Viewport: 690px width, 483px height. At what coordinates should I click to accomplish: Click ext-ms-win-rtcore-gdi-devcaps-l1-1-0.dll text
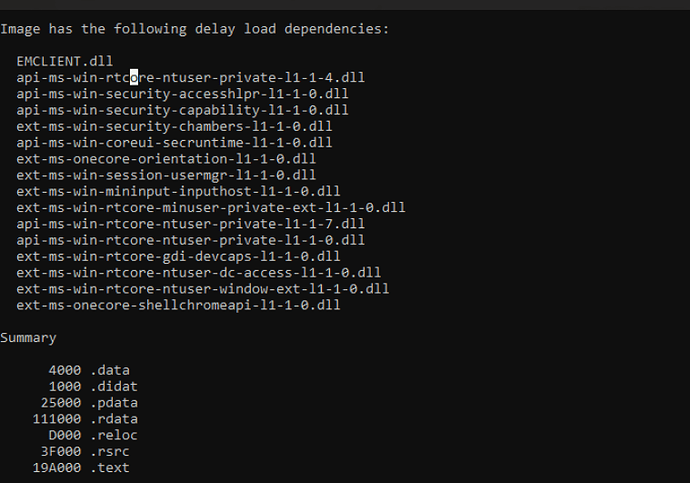pyautogui.click(x=178, y=256)
